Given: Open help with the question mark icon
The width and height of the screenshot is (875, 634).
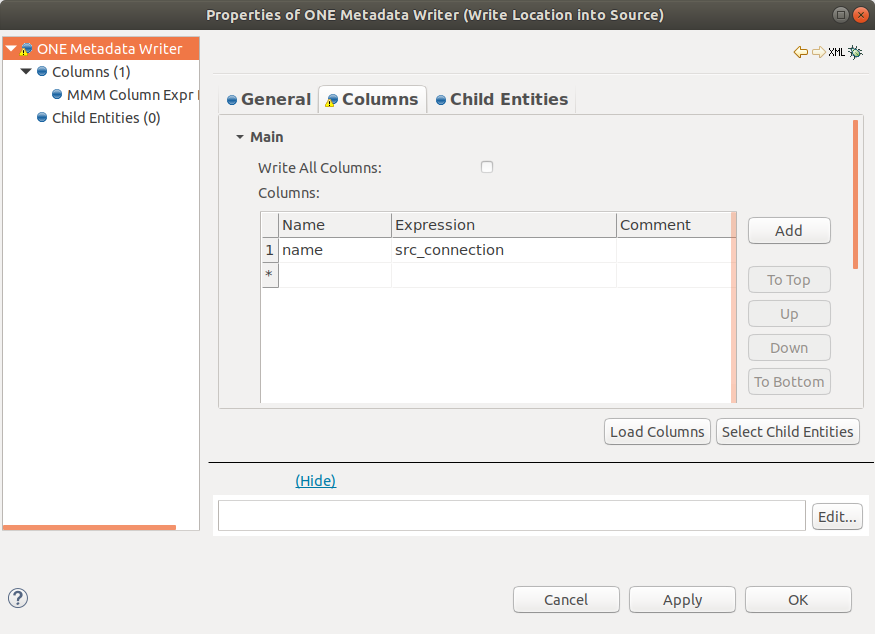Looking at the screenshot, I should click(17, 598).
